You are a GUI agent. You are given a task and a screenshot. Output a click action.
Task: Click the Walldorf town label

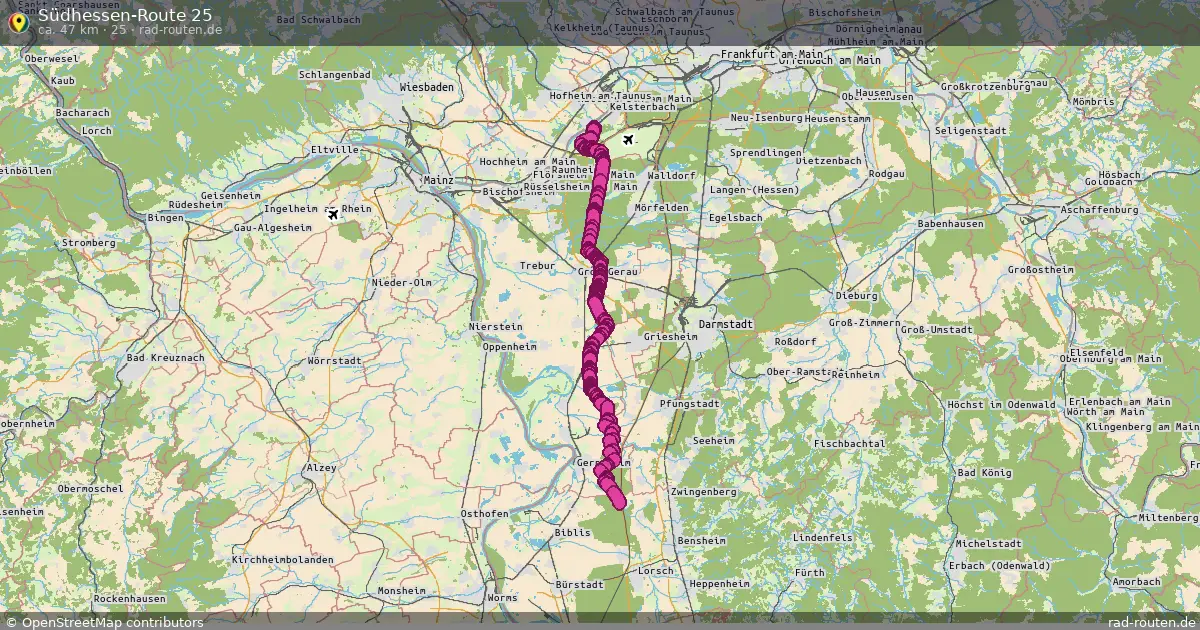point(672,175)
